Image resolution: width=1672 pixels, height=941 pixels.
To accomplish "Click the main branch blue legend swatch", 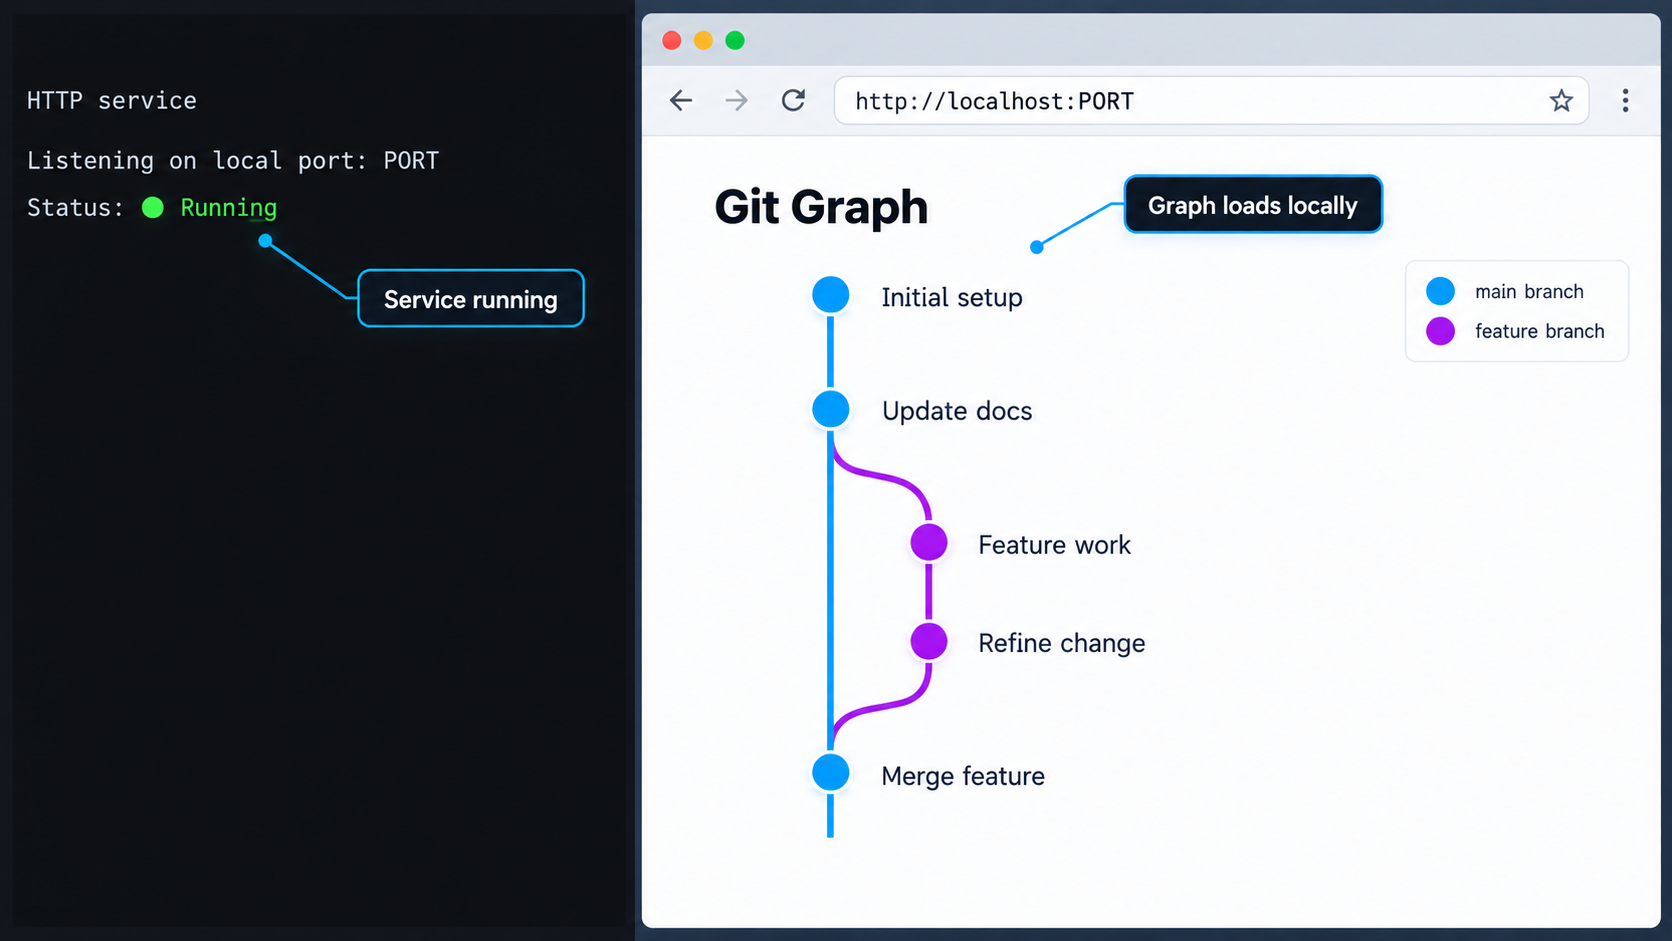I will point(1440,291).
